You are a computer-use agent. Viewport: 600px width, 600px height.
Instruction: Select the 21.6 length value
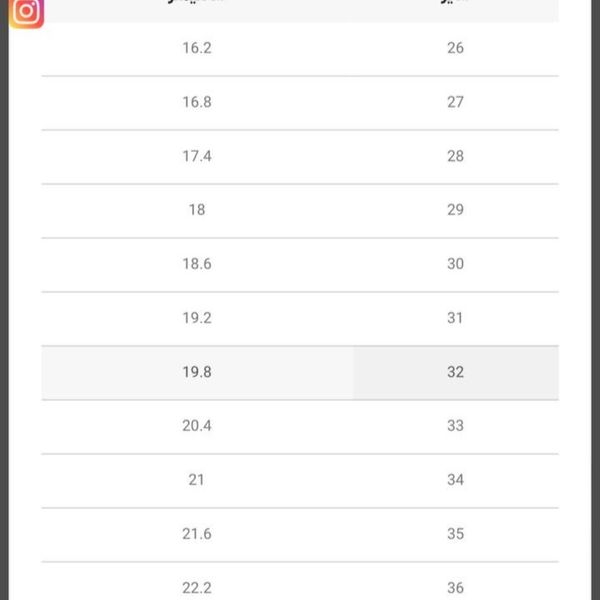click(197, 534)
